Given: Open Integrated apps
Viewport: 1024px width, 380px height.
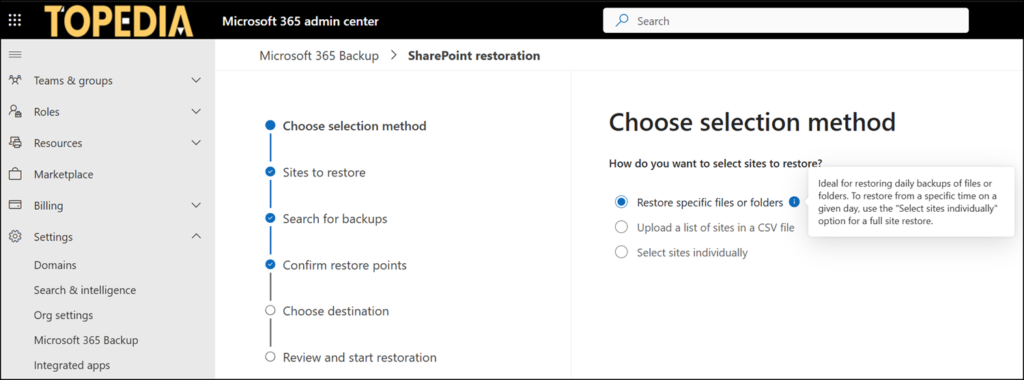Looking at the screenshot, I should click(72, 365).
